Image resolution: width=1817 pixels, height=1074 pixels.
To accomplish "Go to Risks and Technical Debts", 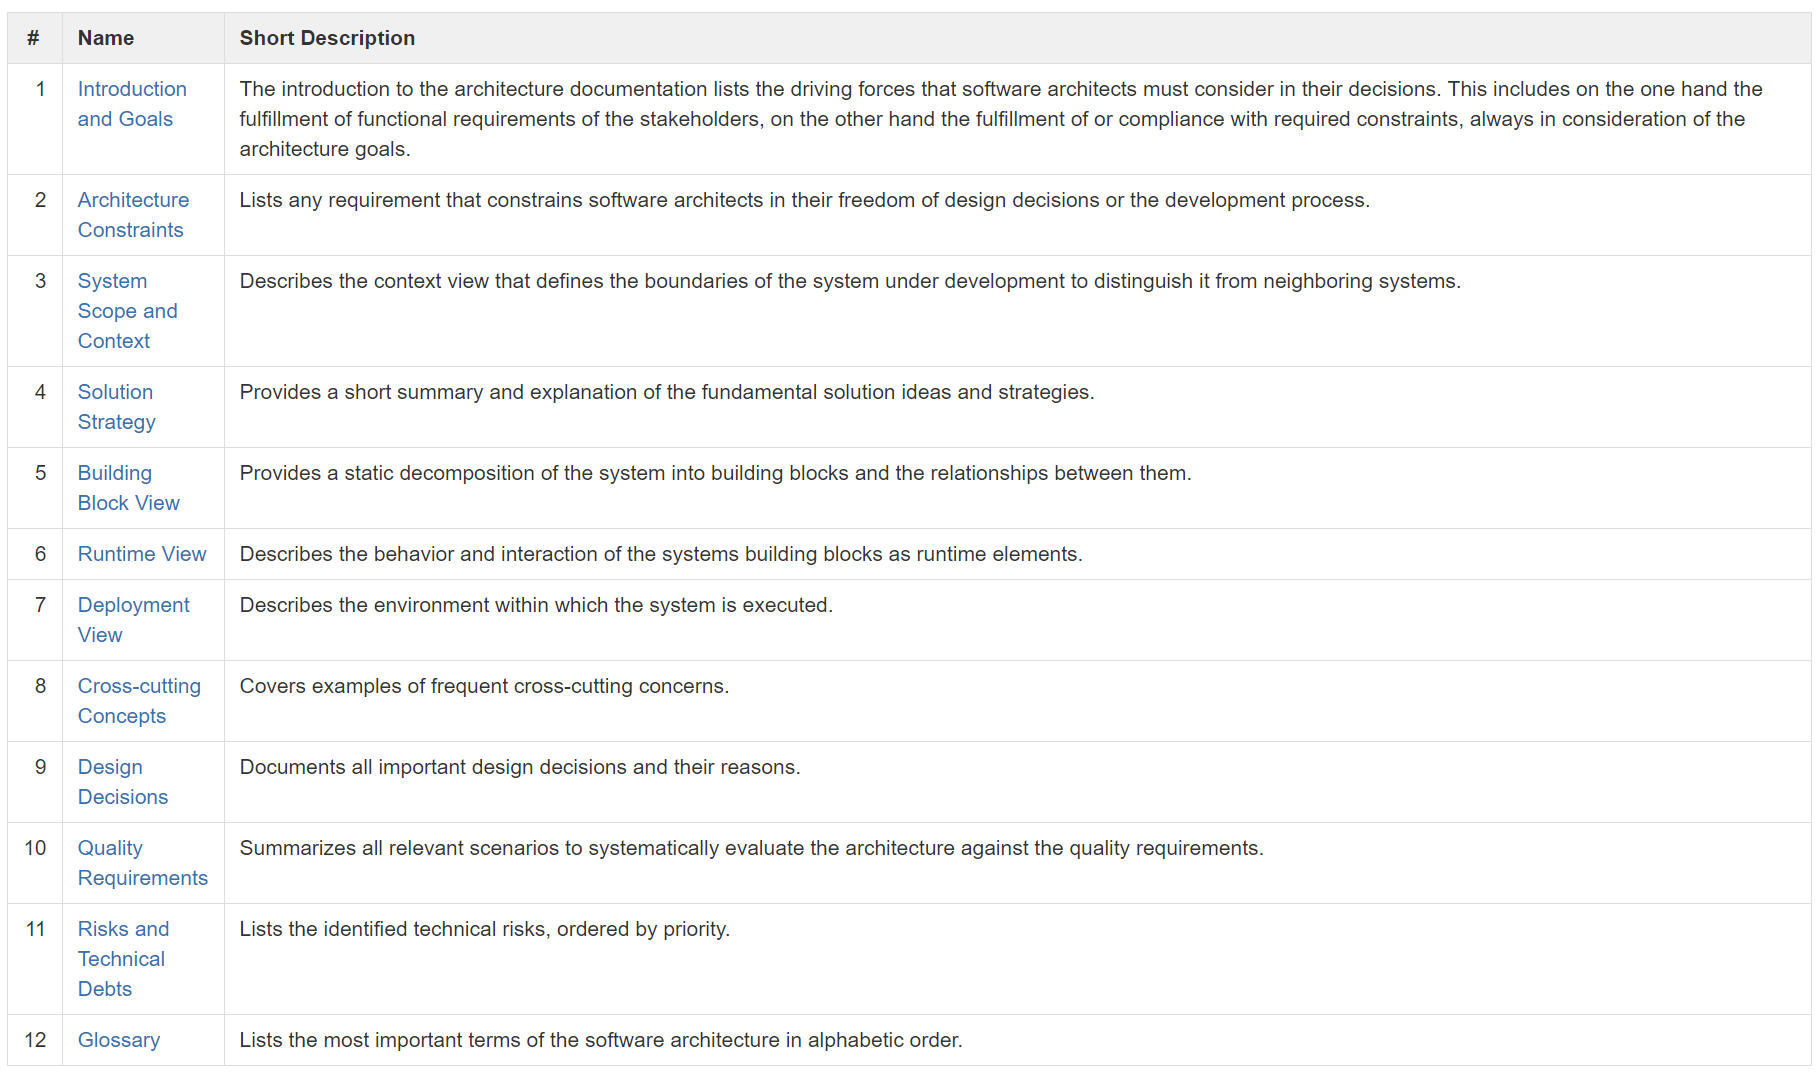I will pos(123,959).
